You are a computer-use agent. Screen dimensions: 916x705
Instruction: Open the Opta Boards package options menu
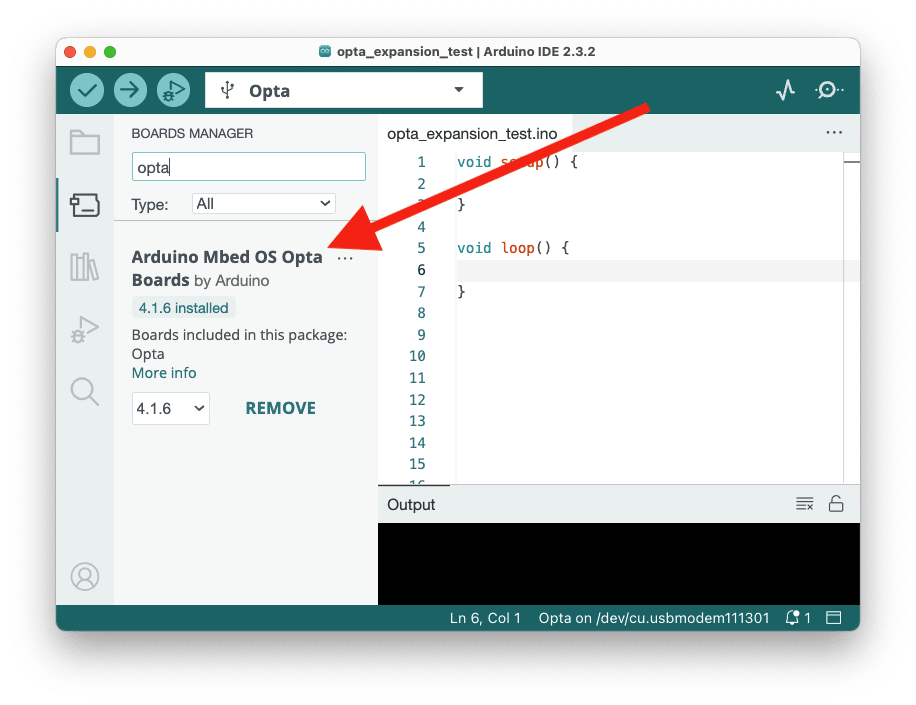[x=345, y=258]
